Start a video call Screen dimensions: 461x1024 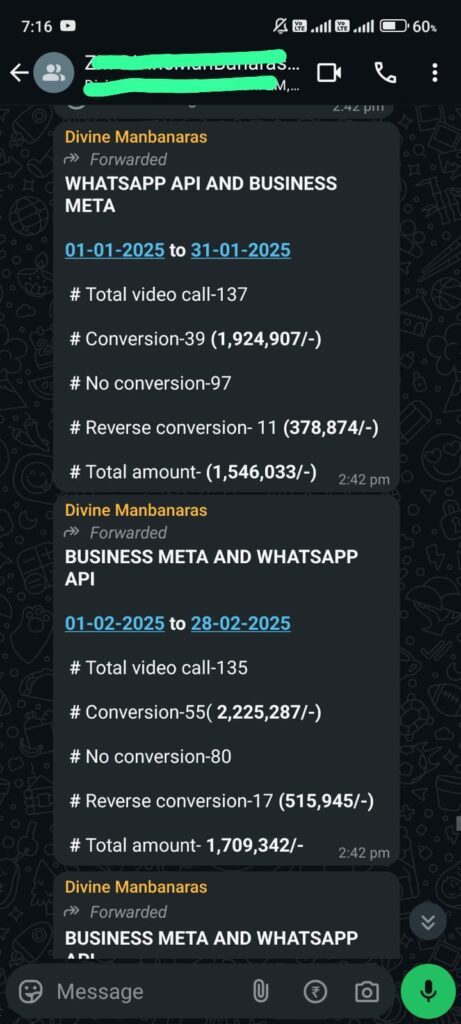click(329, 73)
